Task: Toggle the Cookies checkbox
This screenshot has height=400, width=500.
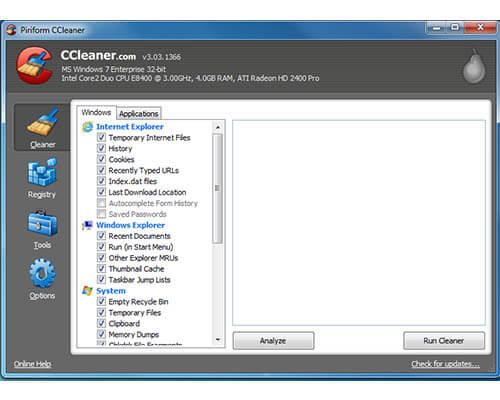Action: click(x=101, y=159)
